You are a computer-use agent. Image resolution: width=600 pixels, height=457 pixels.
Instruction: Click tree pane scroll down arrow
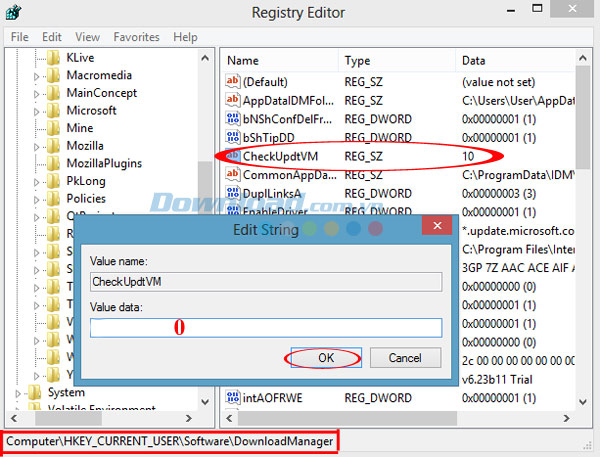(x=205, y=402)
